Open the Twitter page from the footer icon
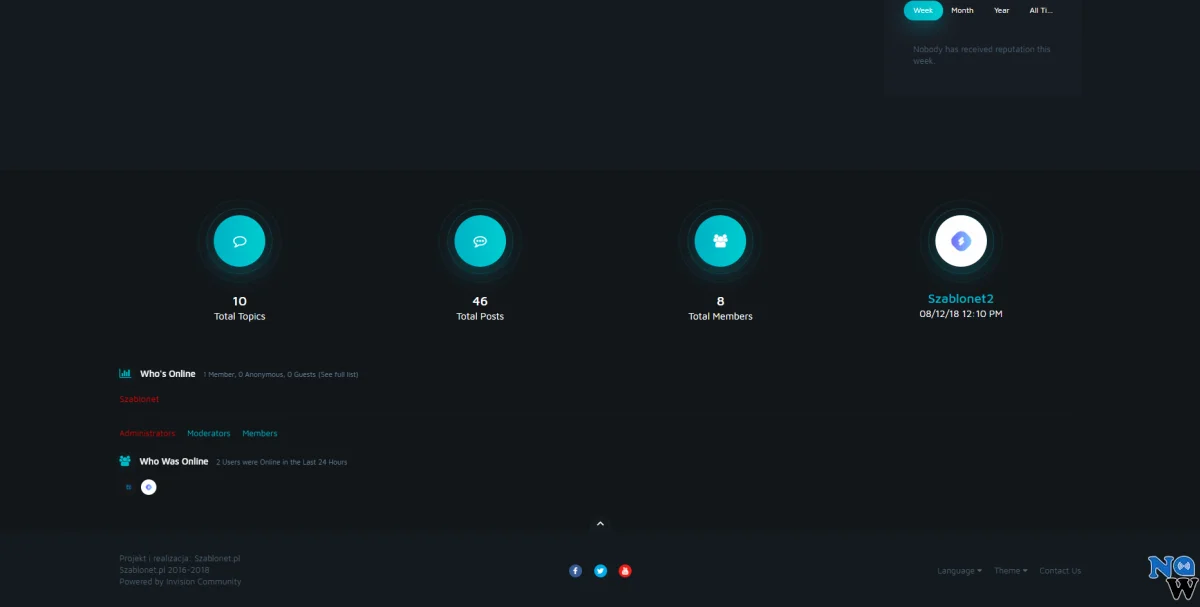1200x607 pixels. tap(600, 571)
